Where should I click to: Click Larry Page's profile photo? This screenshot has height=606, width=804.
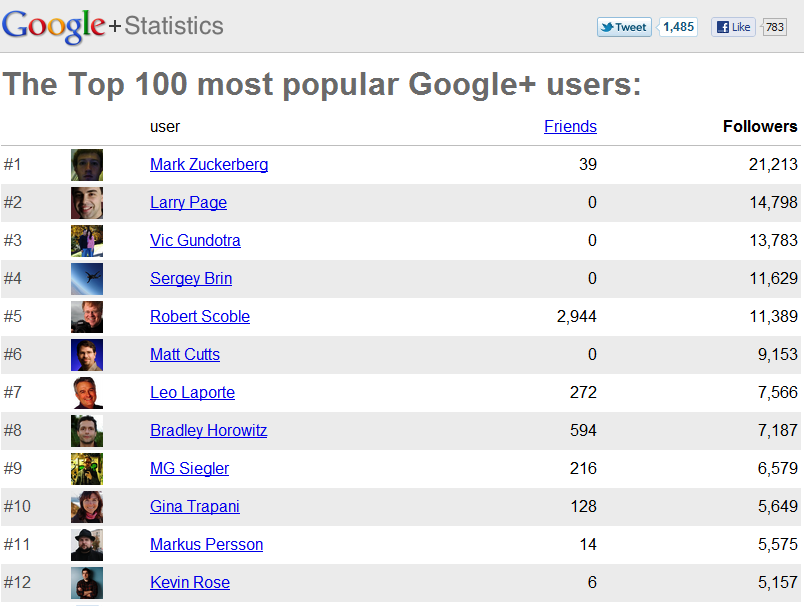(87, 203)
